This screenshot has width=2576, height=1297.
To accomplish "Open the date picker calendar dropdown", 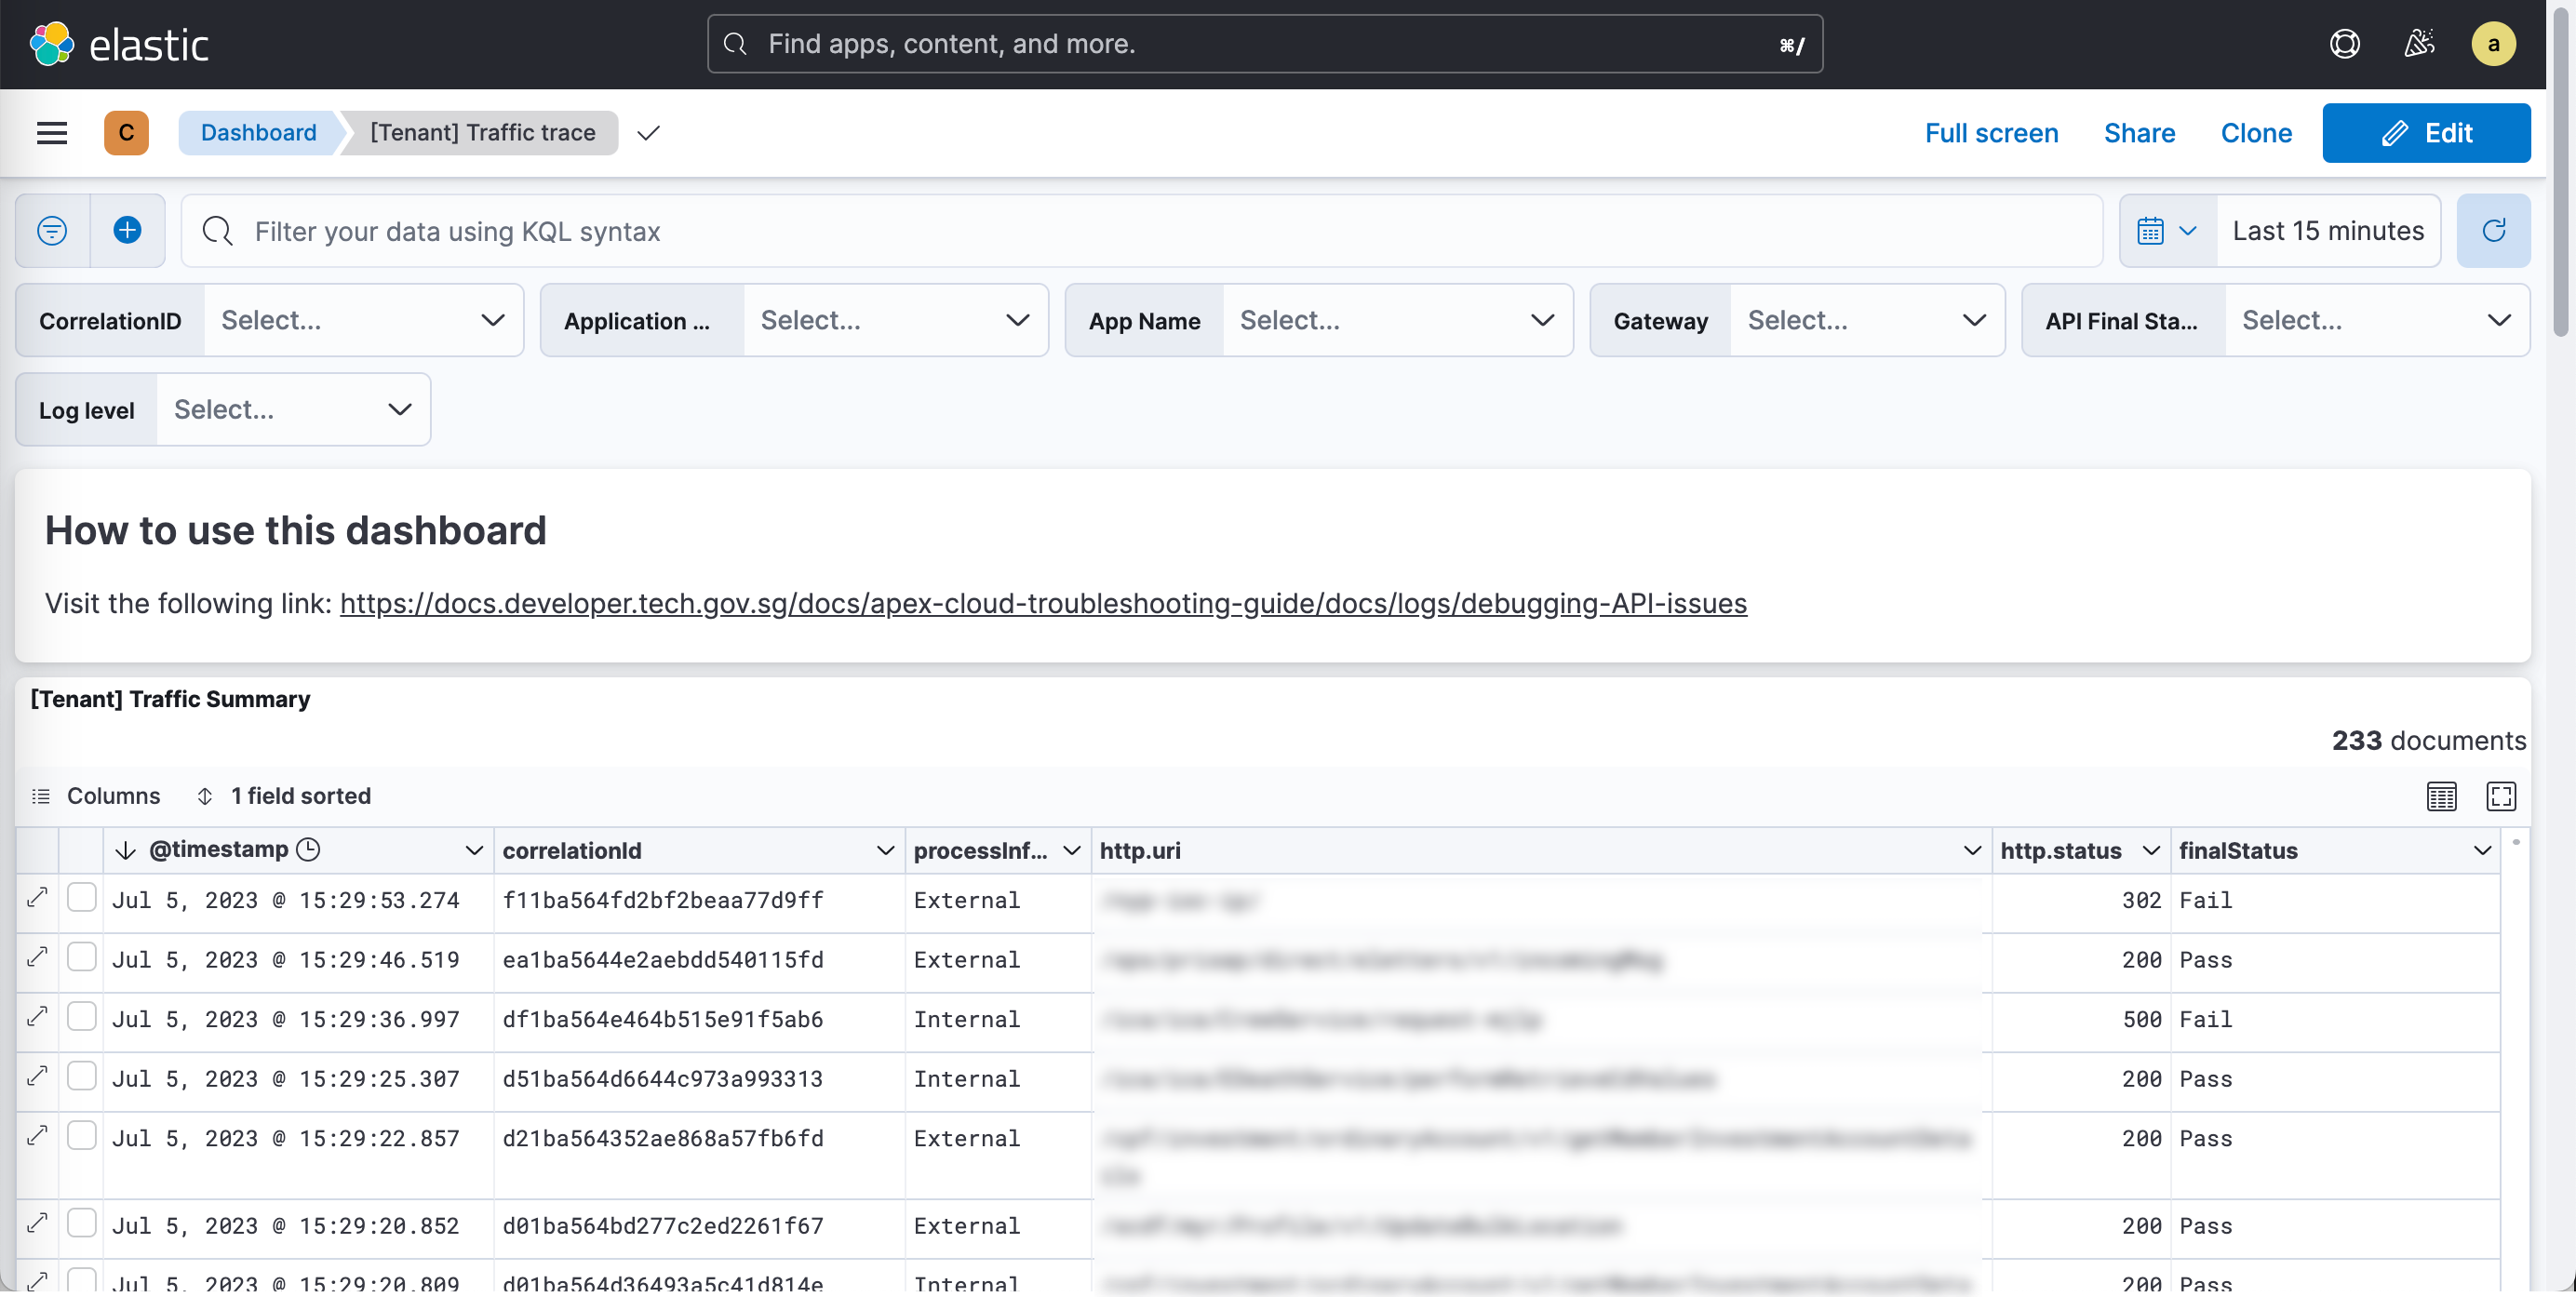I will click(x=2165, y=230).
